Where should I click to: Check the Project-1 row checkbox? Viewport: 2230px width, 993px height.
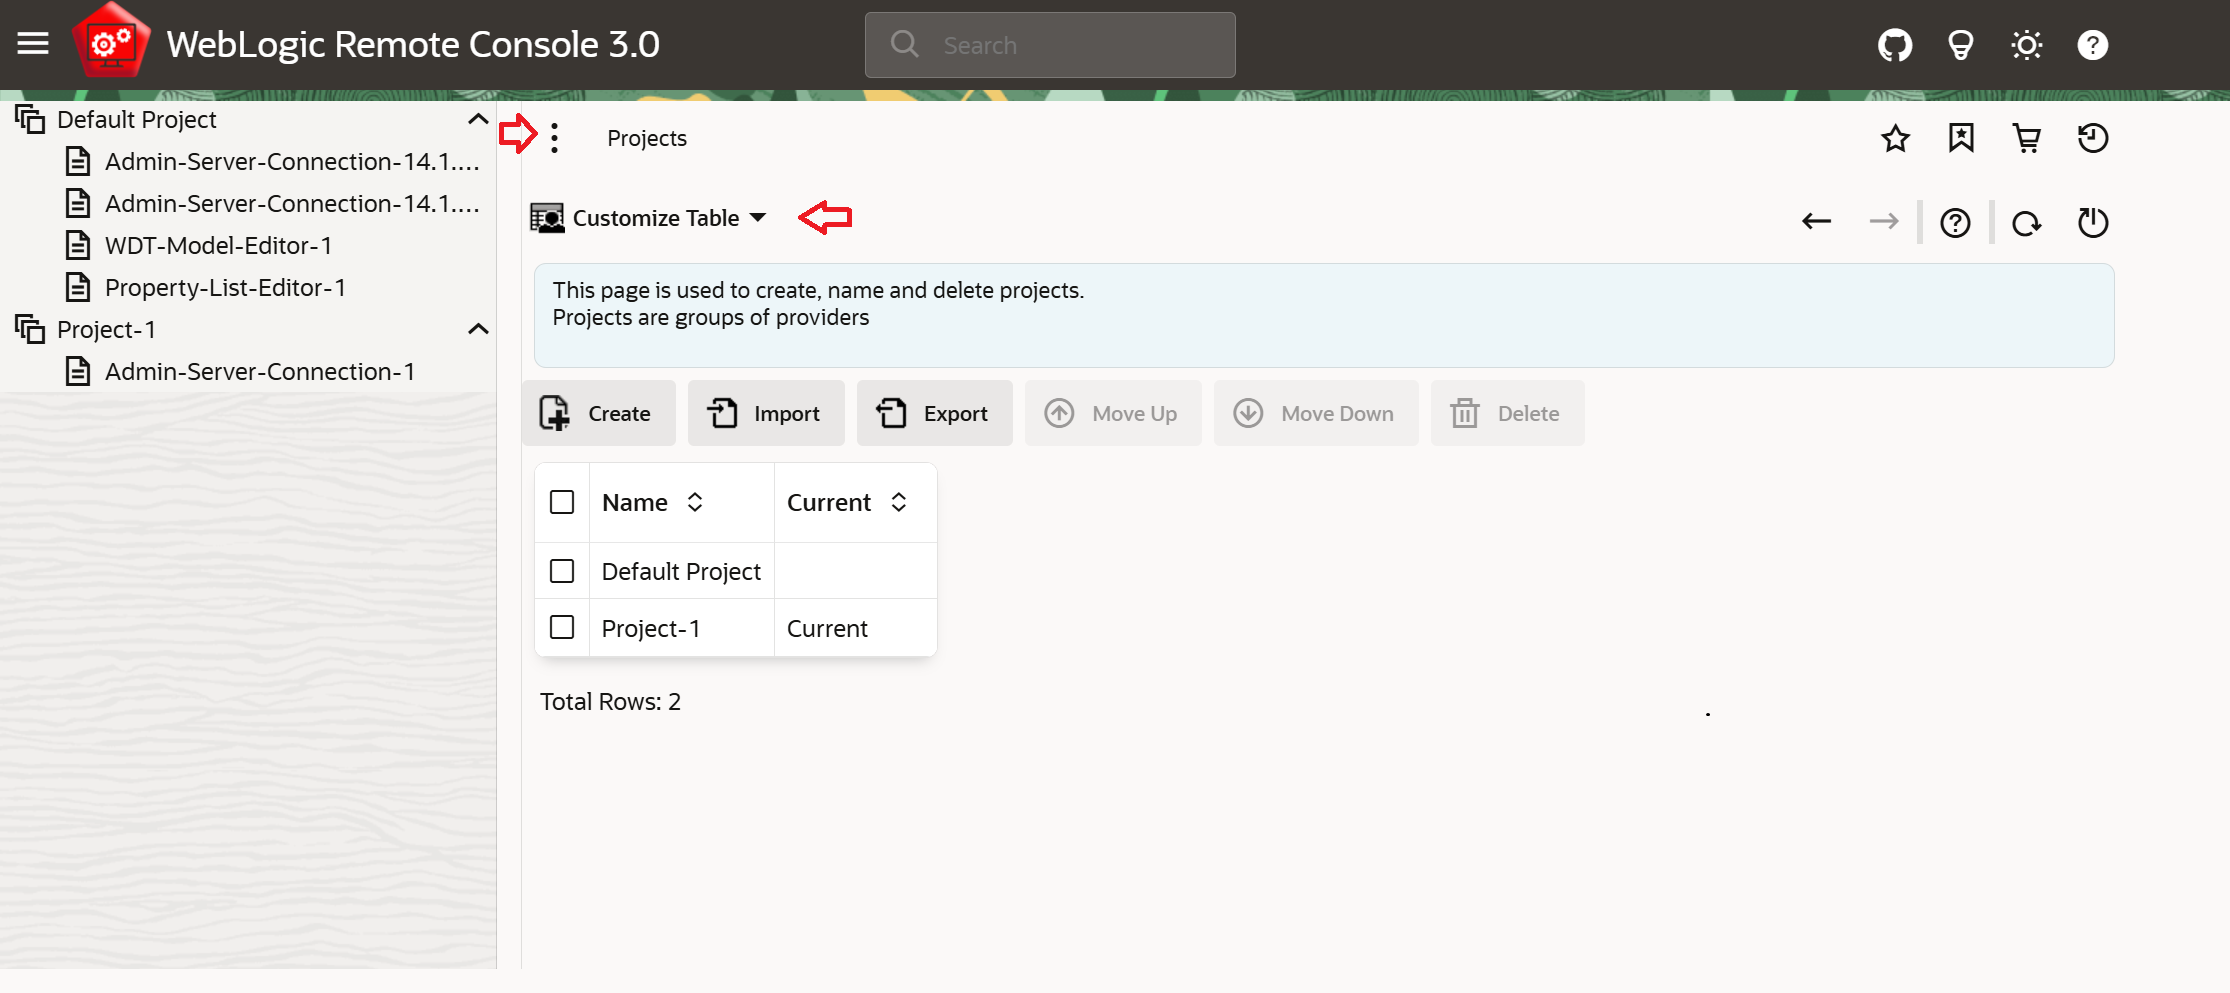(x=562, y=627)
